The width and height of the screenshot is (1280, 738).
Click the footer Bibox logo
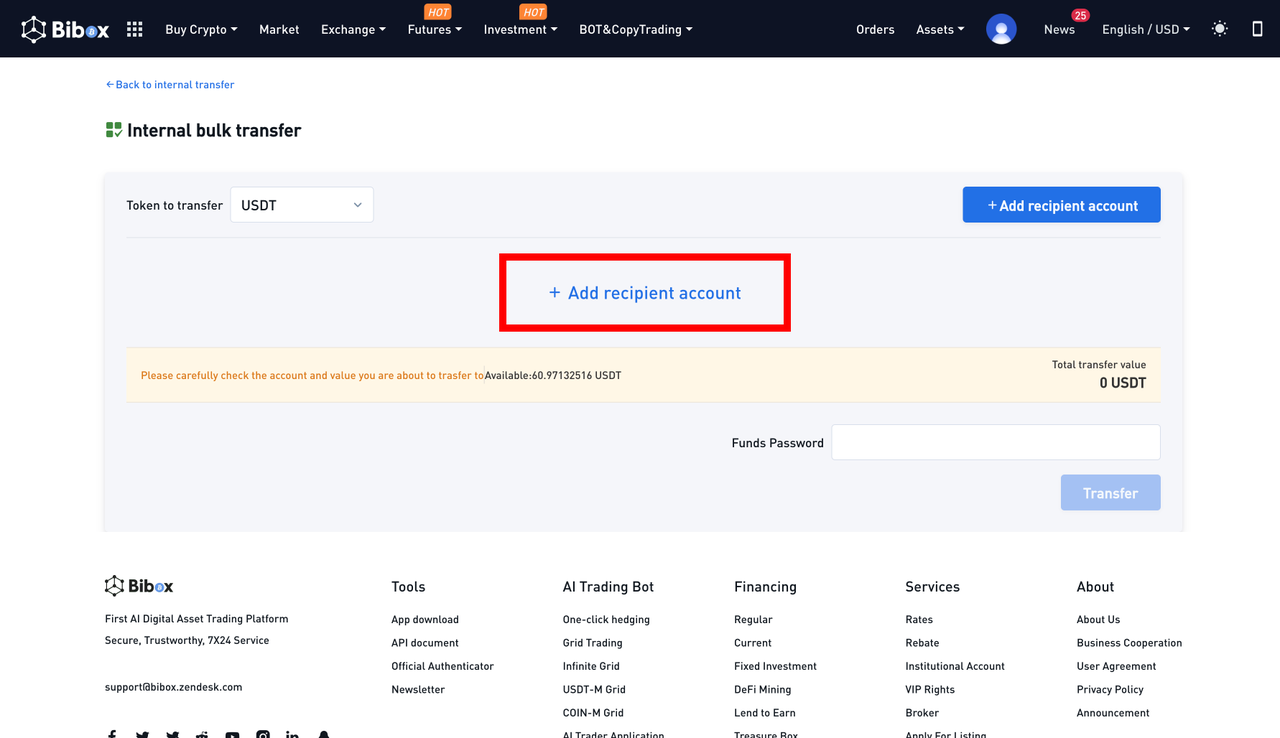[139, 586]
